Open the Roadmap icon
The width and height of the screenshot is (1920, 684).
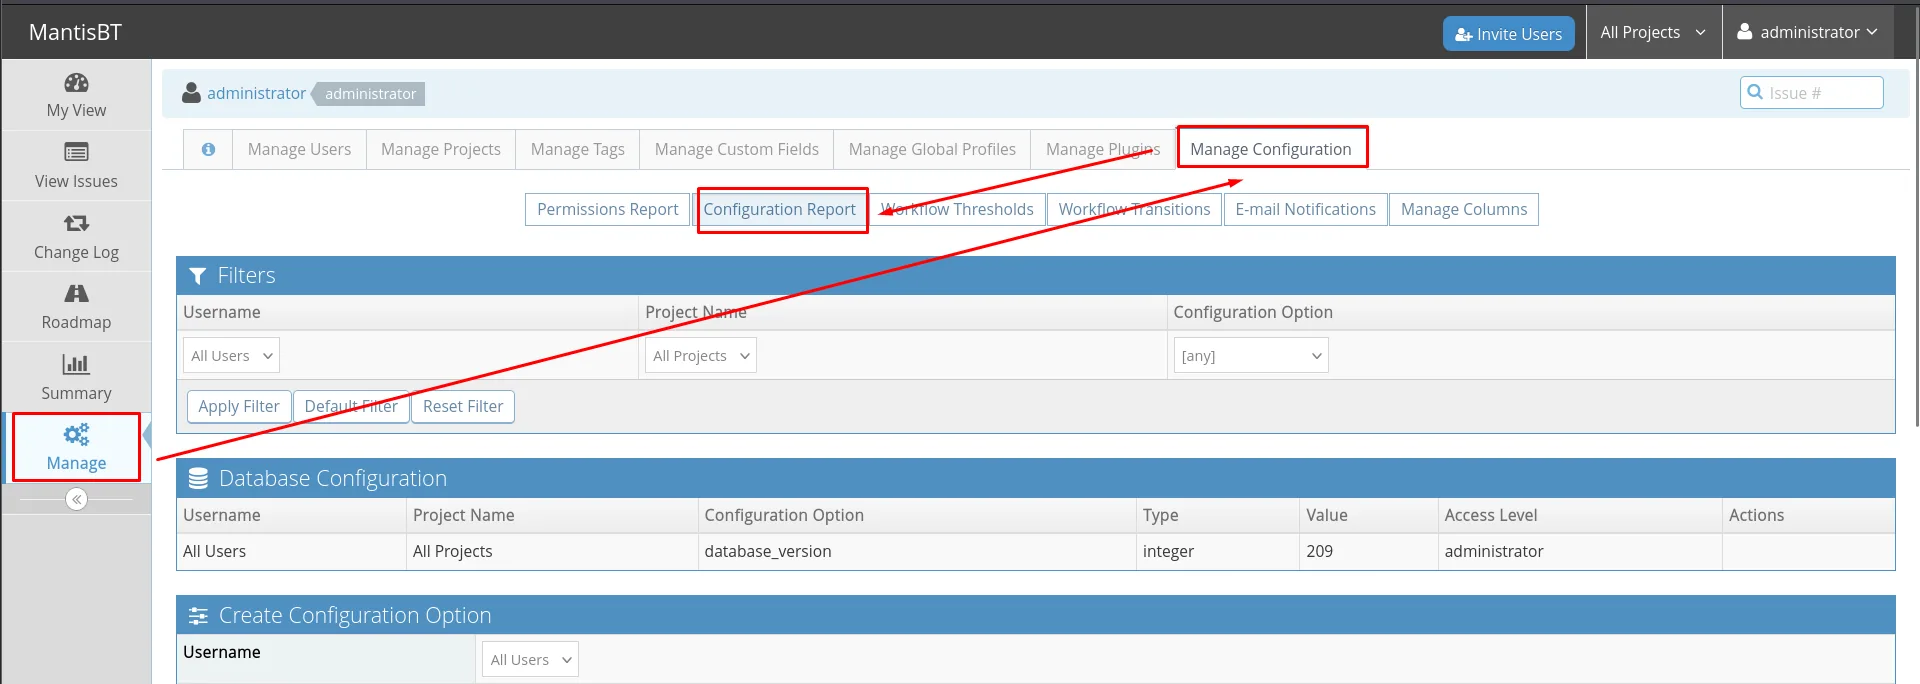(x=76, y=293)
